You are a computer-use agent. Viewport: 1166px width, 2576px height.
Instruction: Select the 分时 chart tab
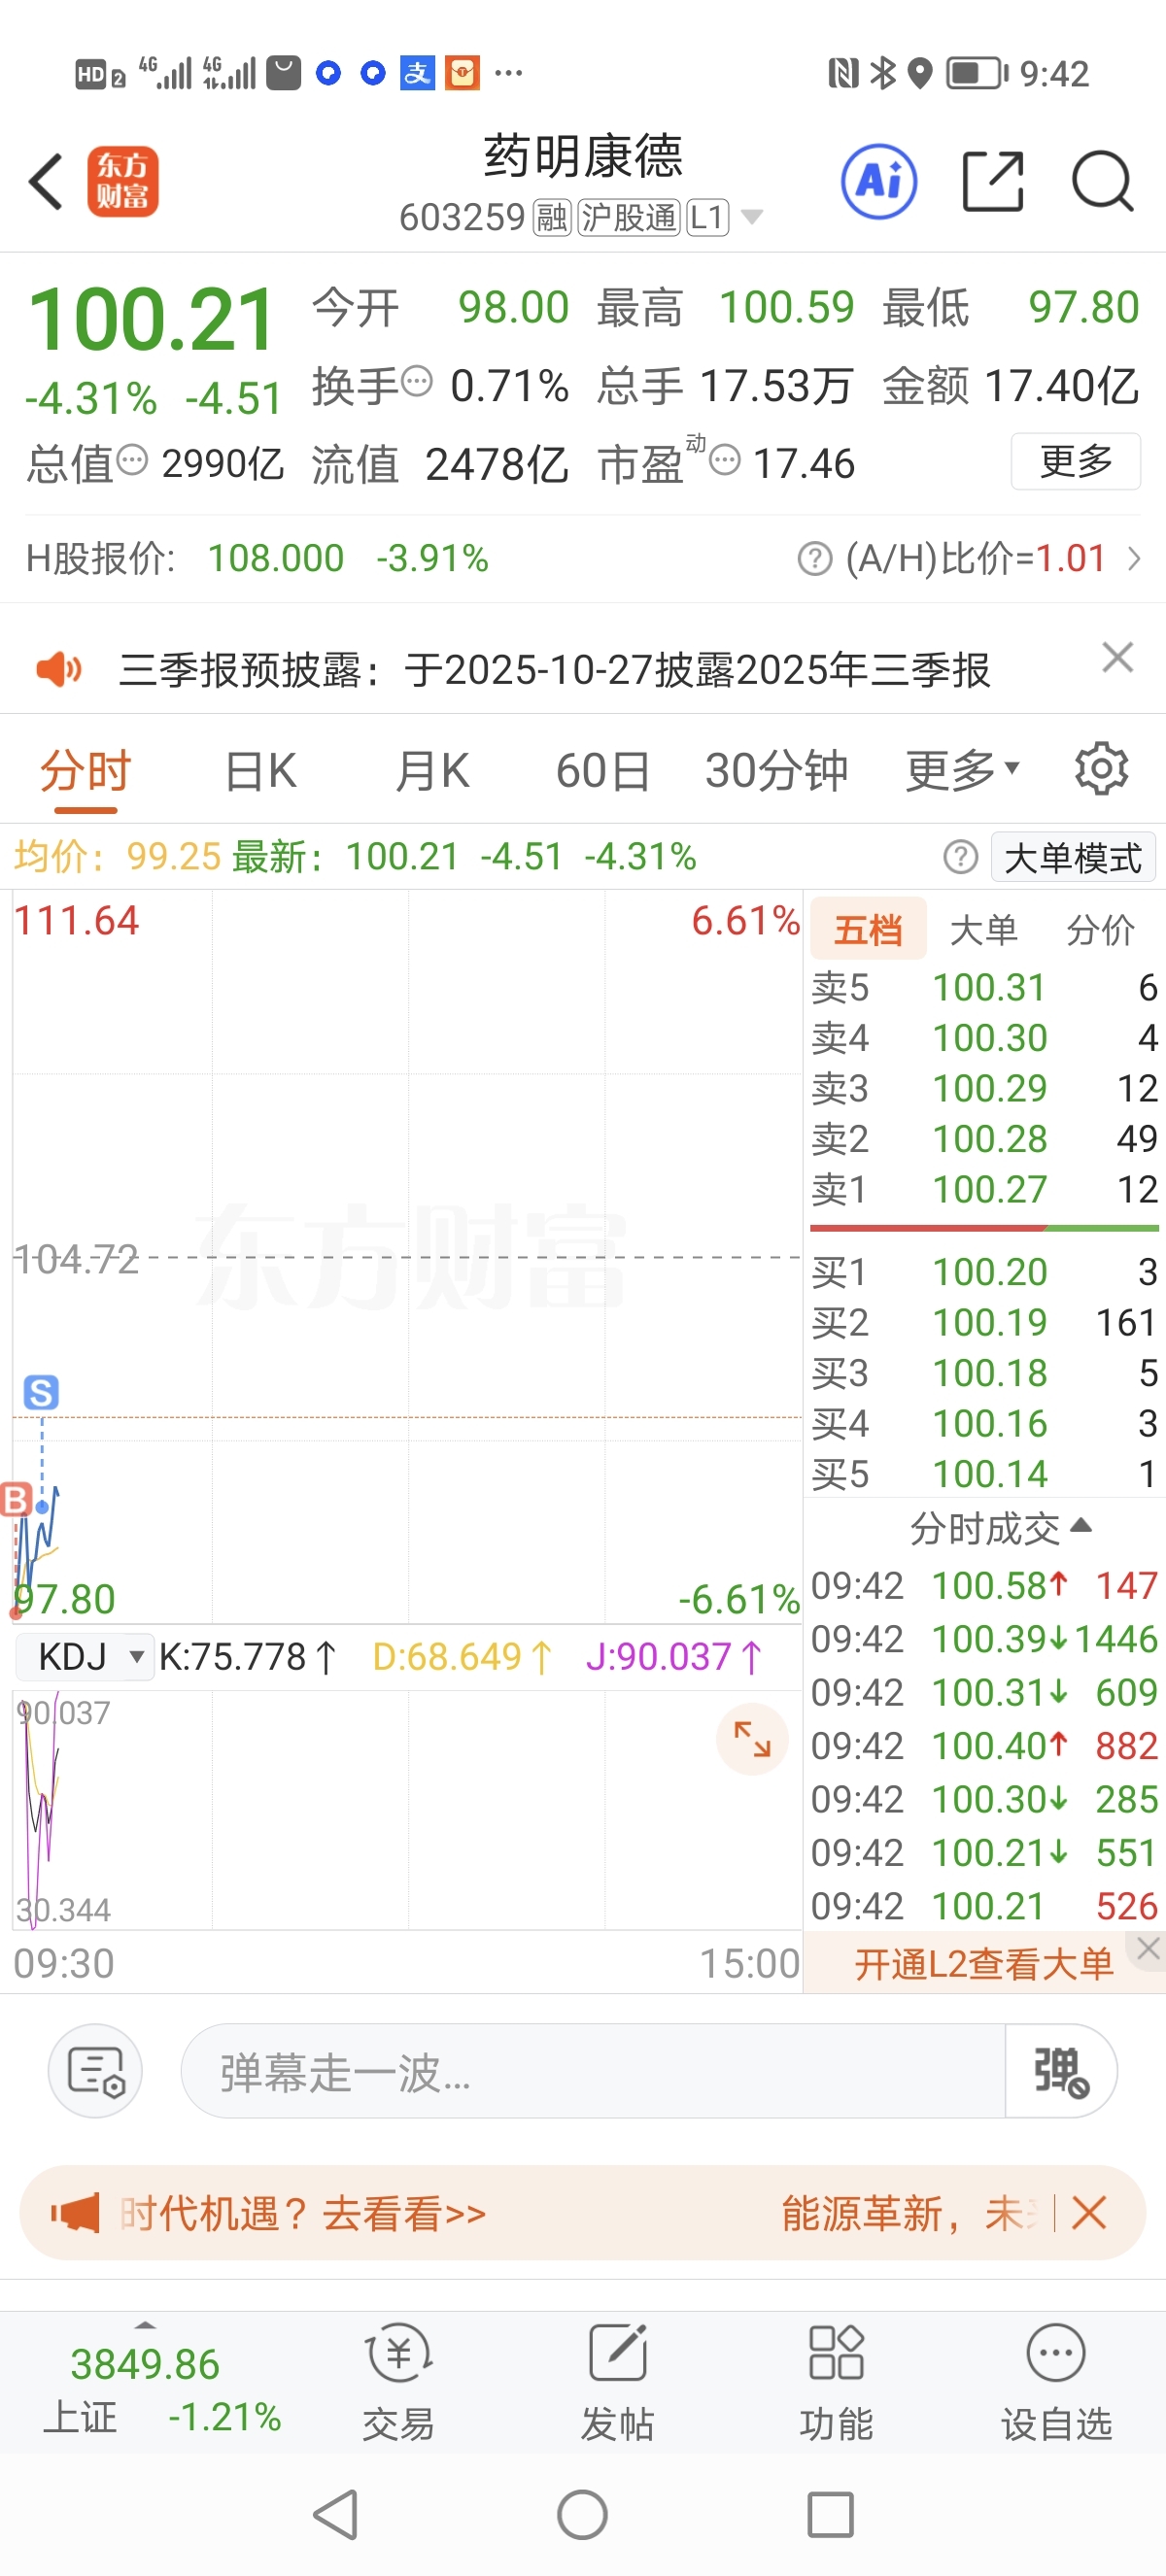tap(86, 772)
